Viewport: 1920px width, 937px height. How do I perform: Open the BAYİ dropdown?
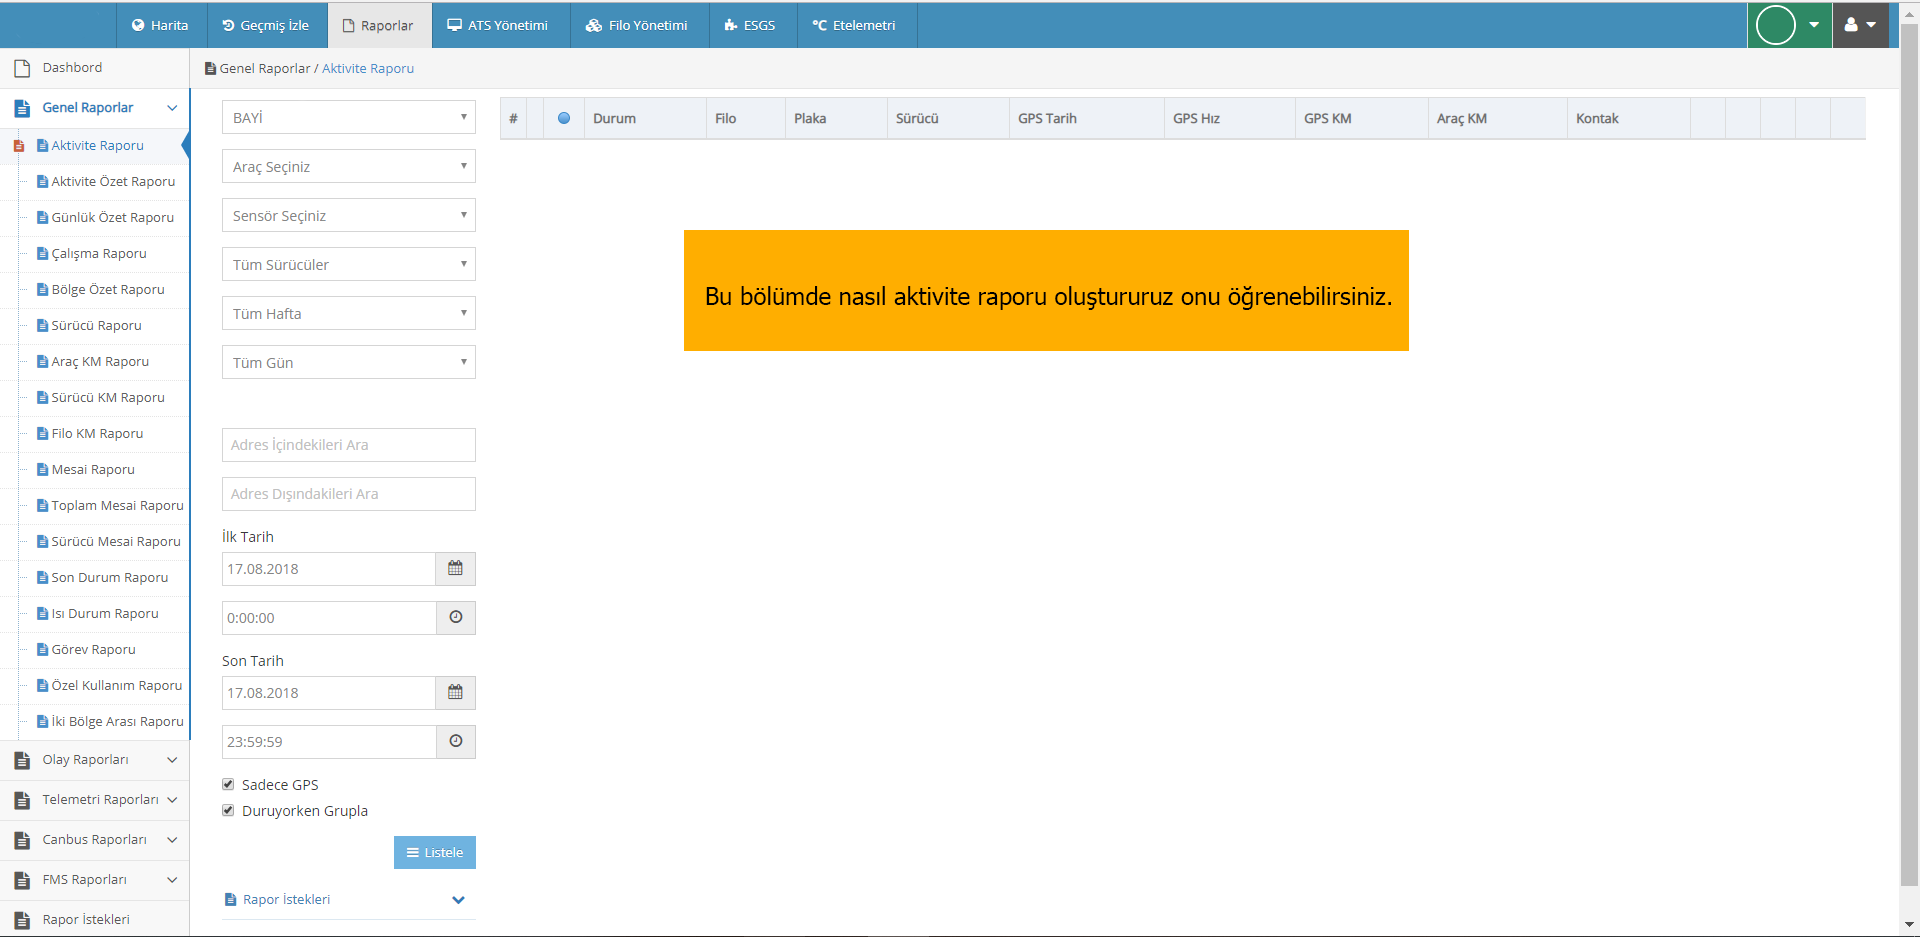(x=349, y=117)
